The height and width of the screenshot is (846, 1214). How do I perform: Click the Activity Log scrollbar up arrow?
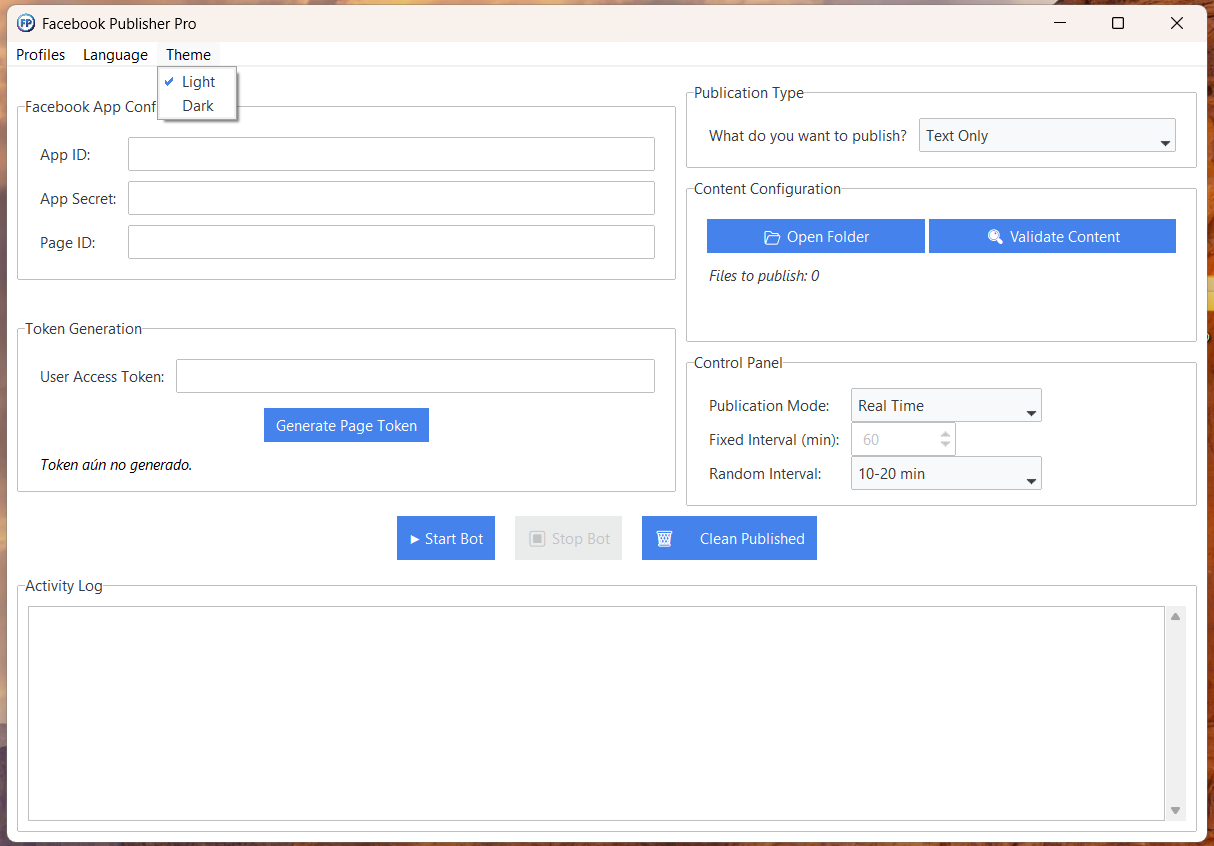tap(1176, 617)
